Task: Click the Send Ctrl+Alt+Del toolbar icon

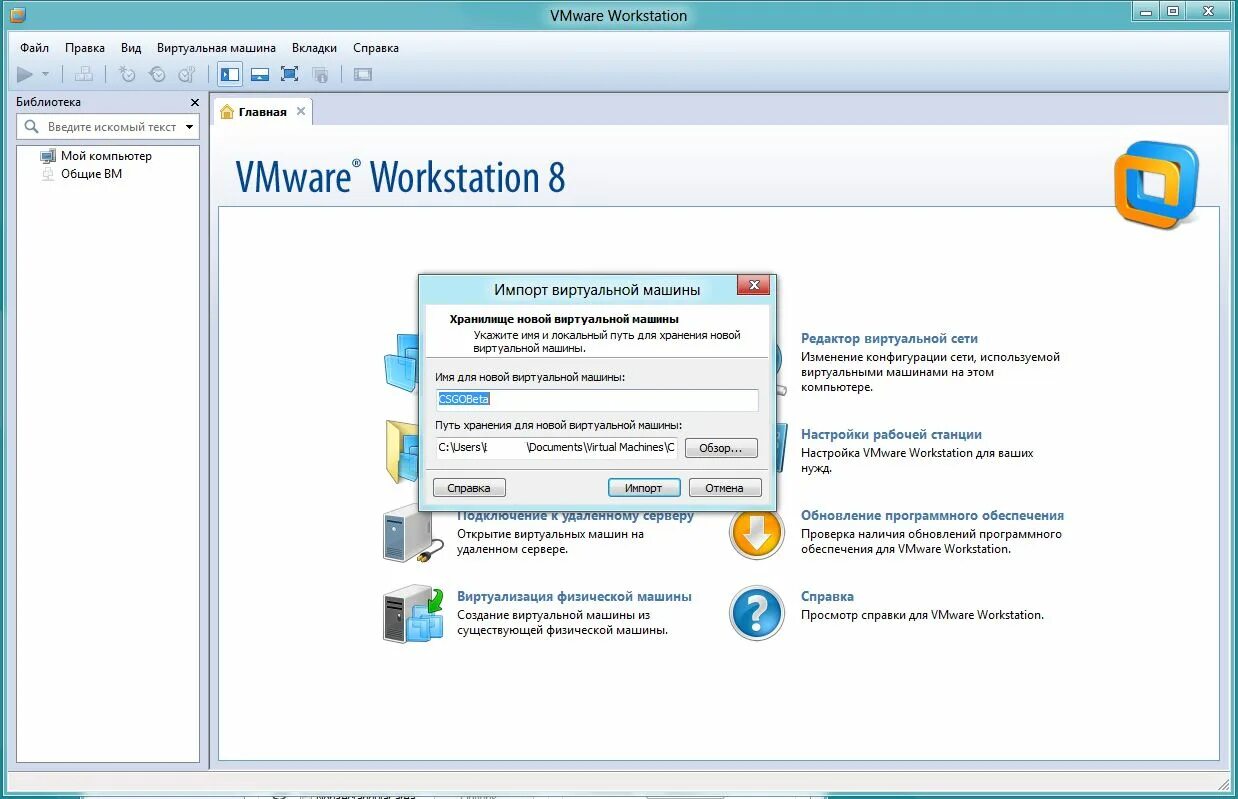Action: click(84, 74)
